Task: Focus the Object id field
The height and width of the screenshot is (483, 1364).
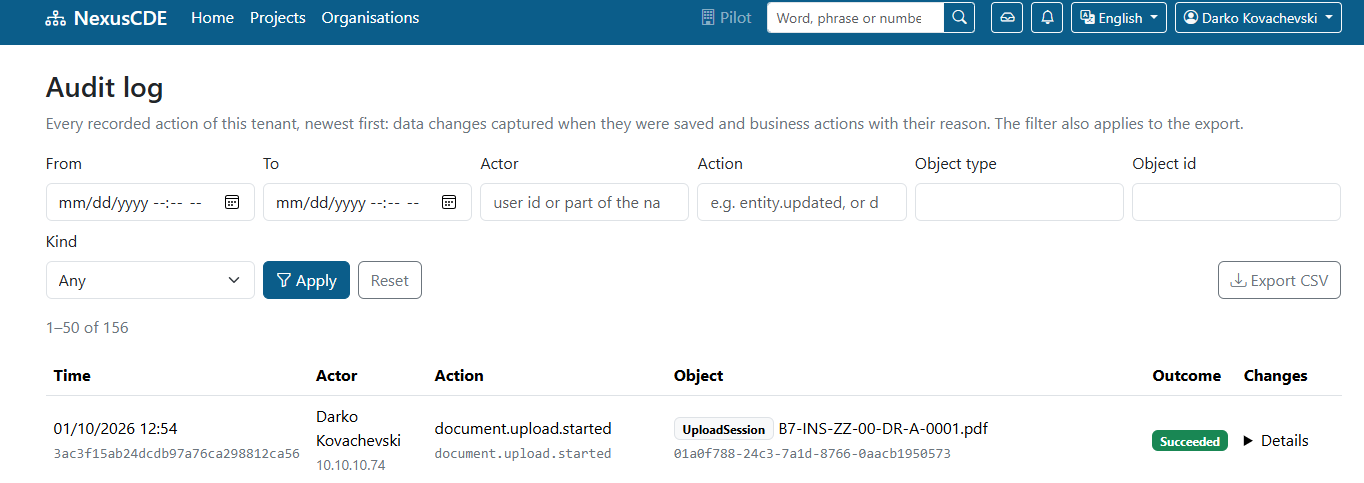Action: click(x=1236, y=202)
